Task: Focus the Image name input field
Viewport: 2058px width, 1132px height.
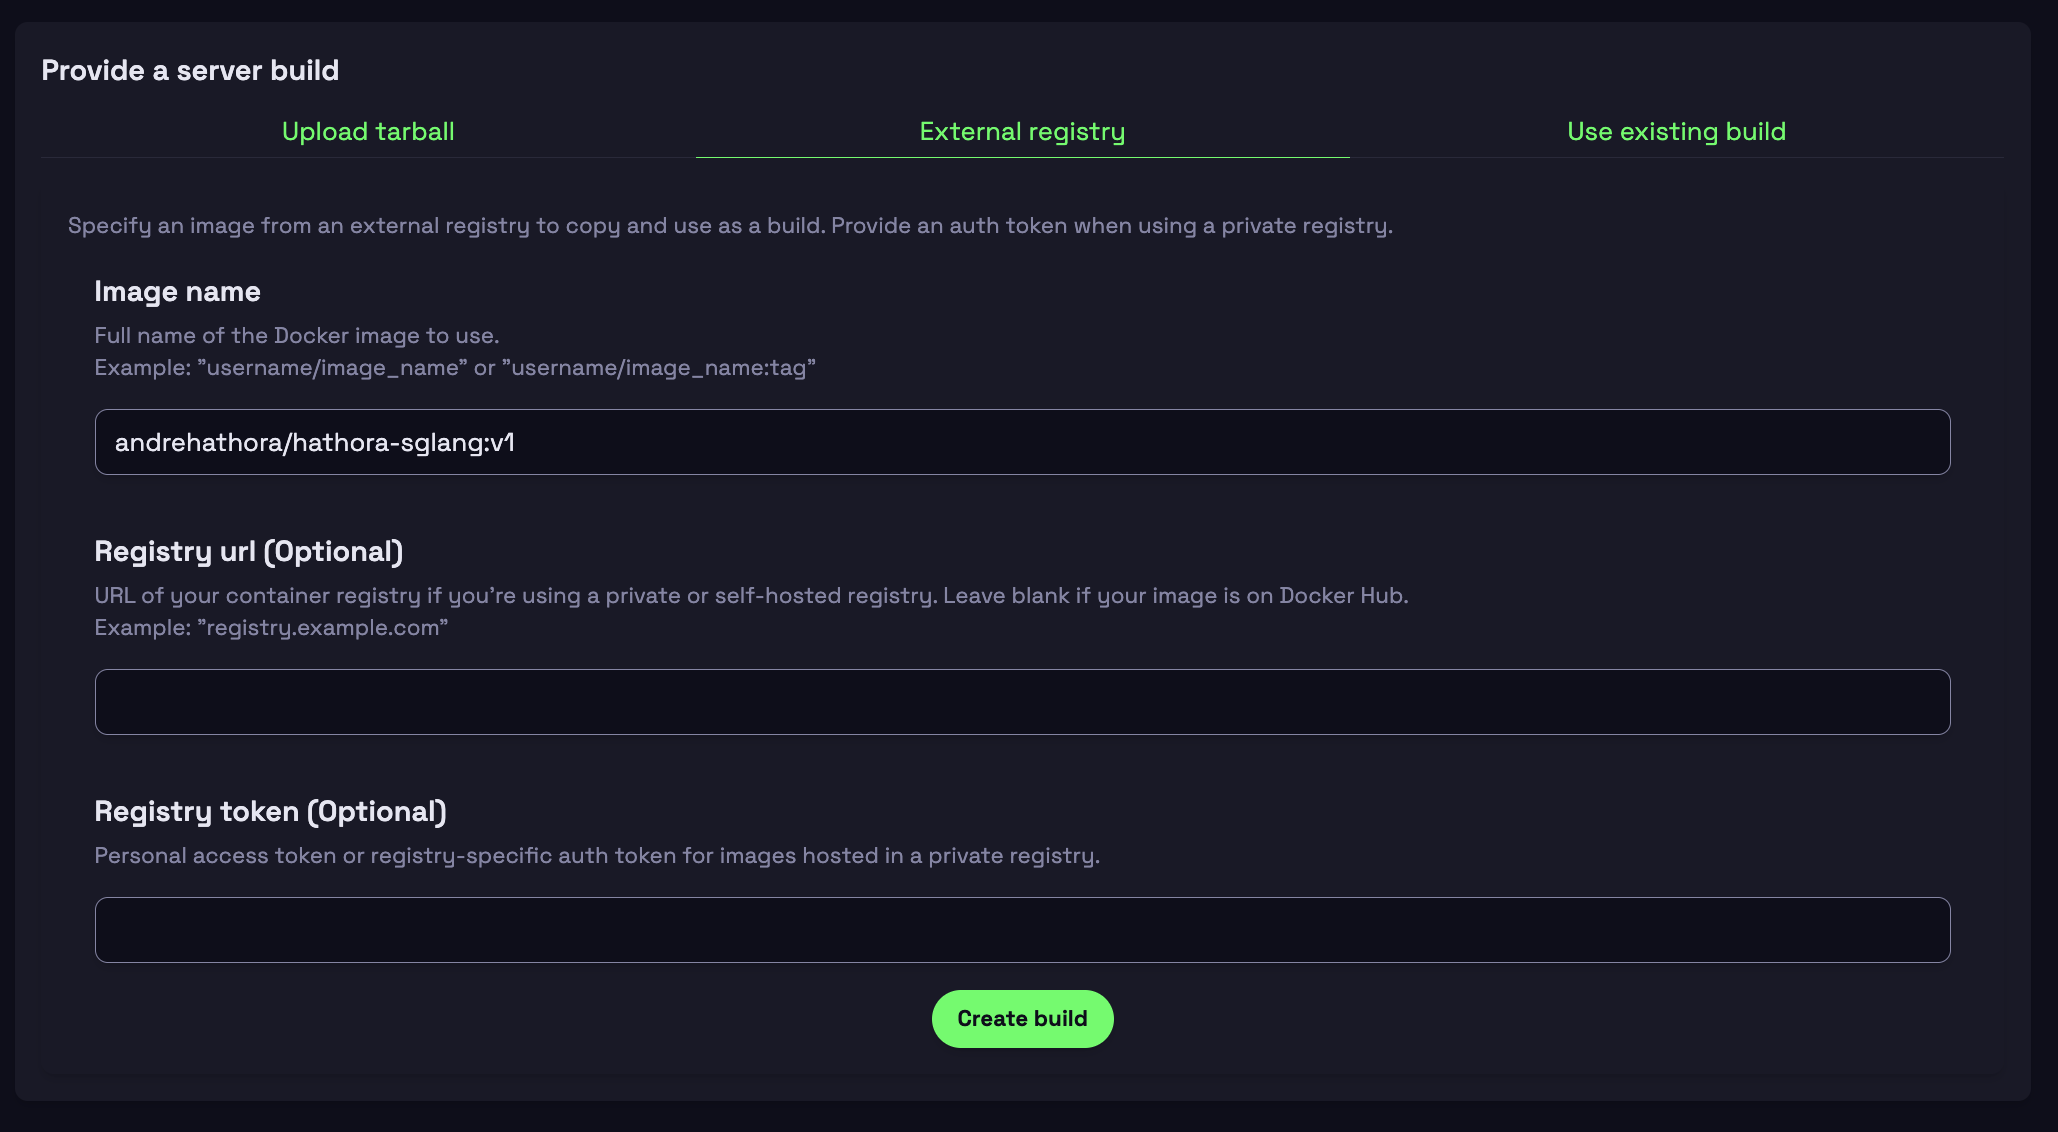Action: [1022, 442]
